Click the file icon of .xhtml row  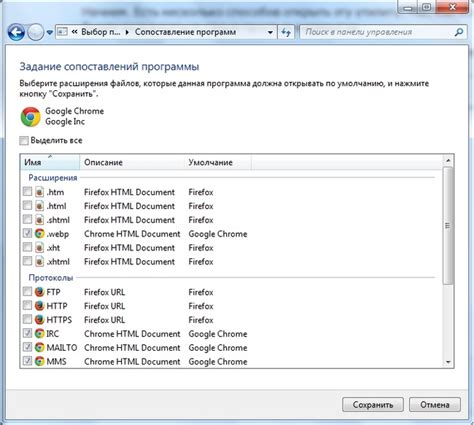click(x=39, y=261)
